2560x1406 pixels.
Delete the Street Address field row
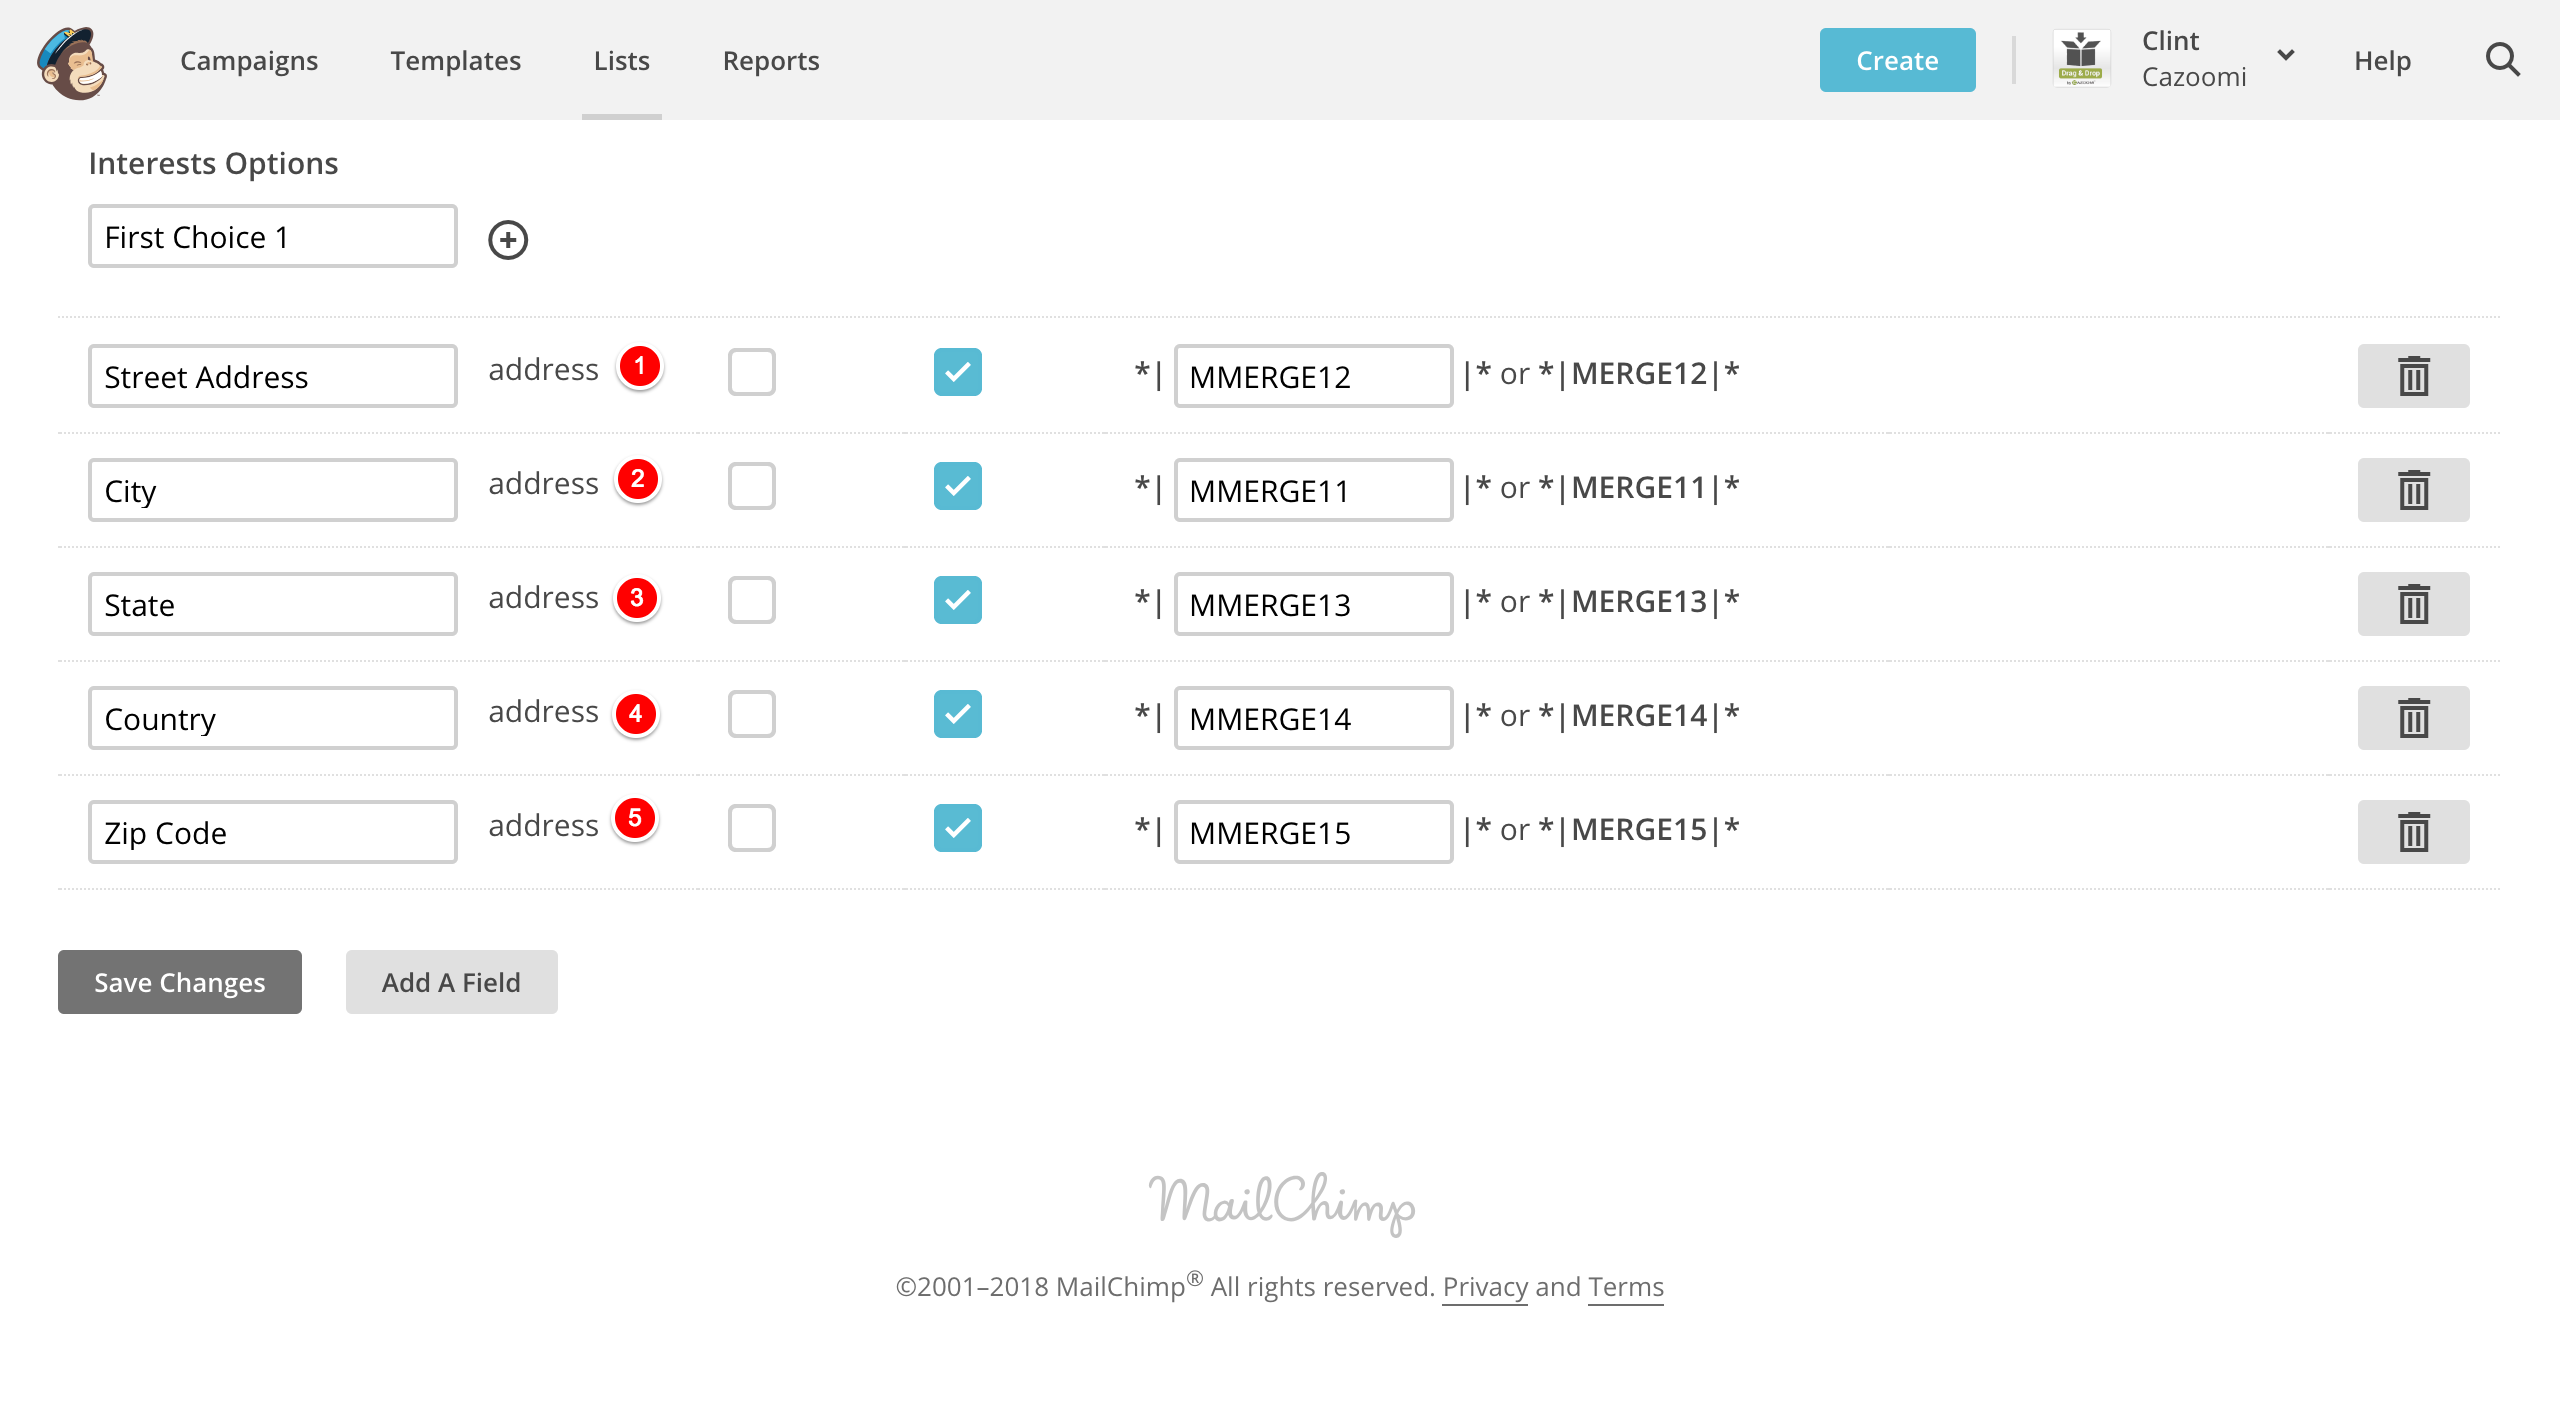(x=2413, y=376)
